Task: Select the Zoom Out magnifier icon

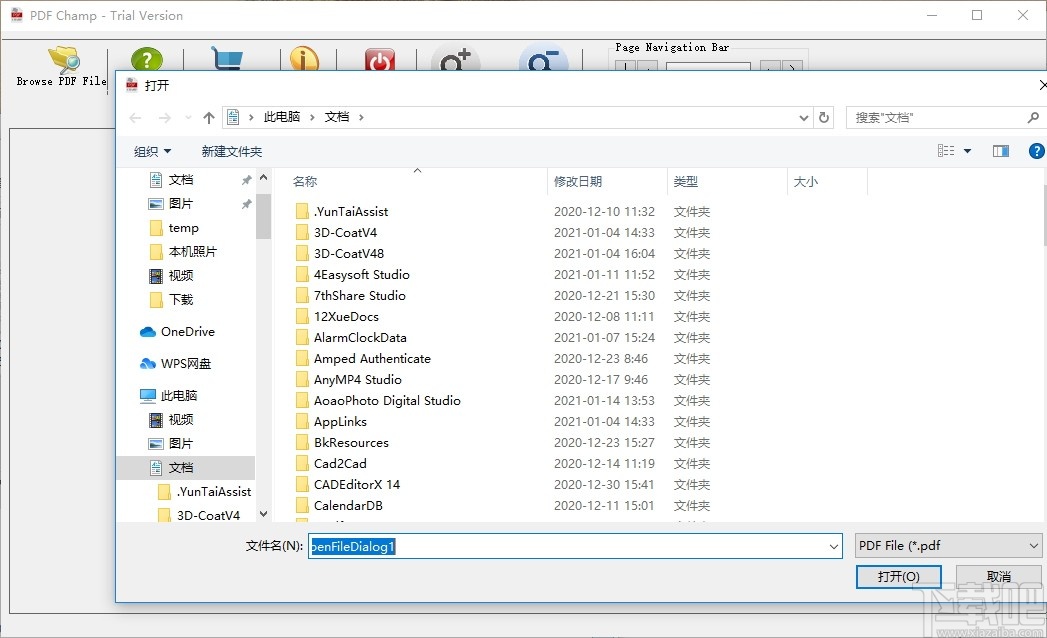Action: pos(543,60)
